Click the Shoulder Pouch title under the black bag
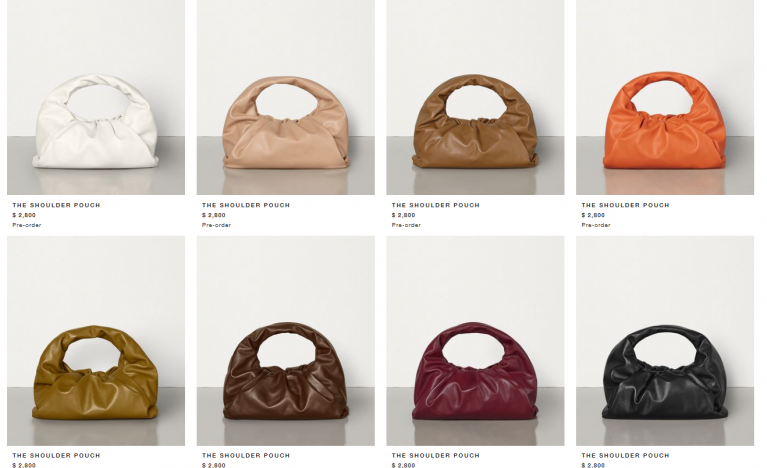This screenshot has width=767, height=468. point(626,455)
